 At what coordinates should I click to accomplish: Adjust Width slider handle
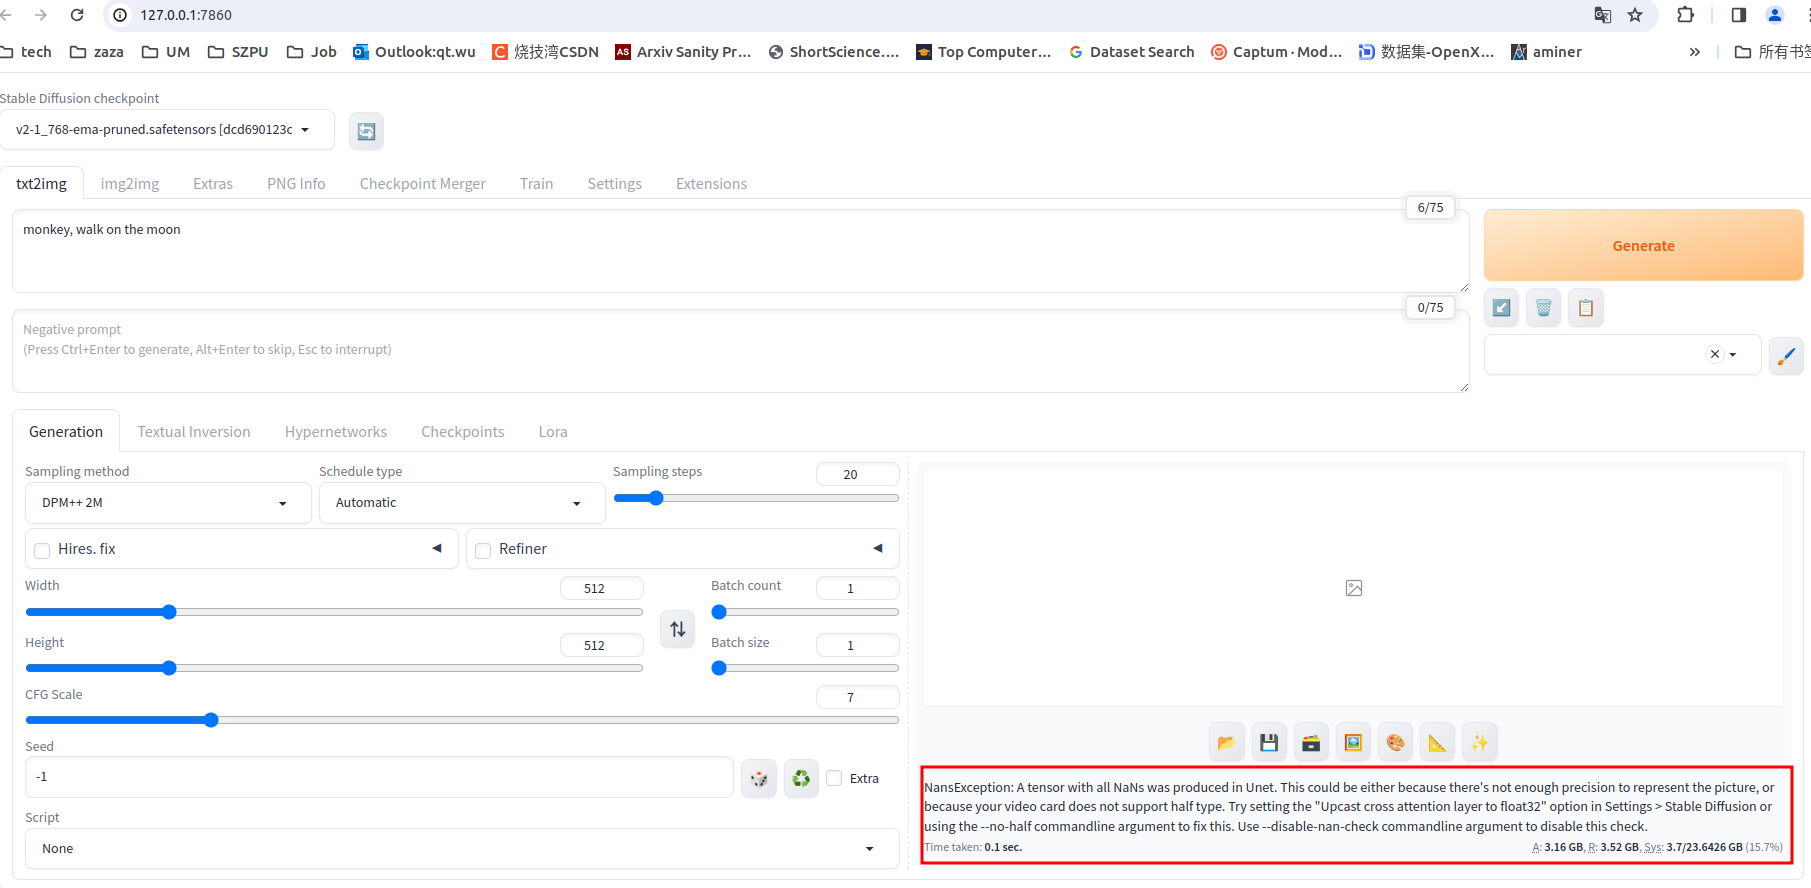tap(169, 612)
